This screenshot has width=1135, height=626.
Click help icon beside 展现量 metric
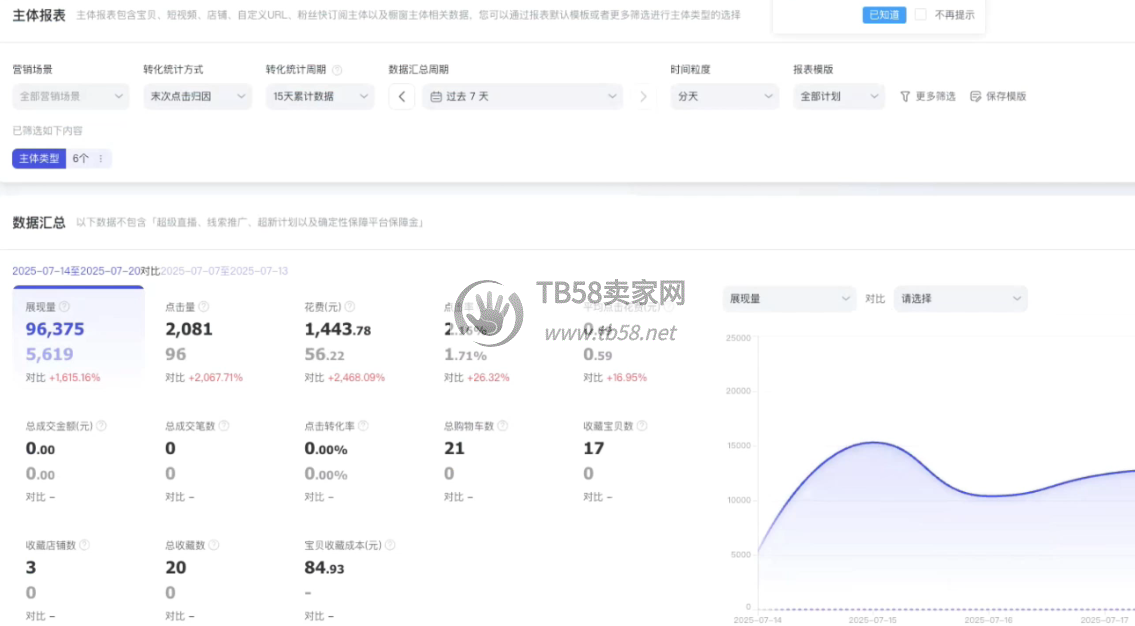tap(64, 307)
